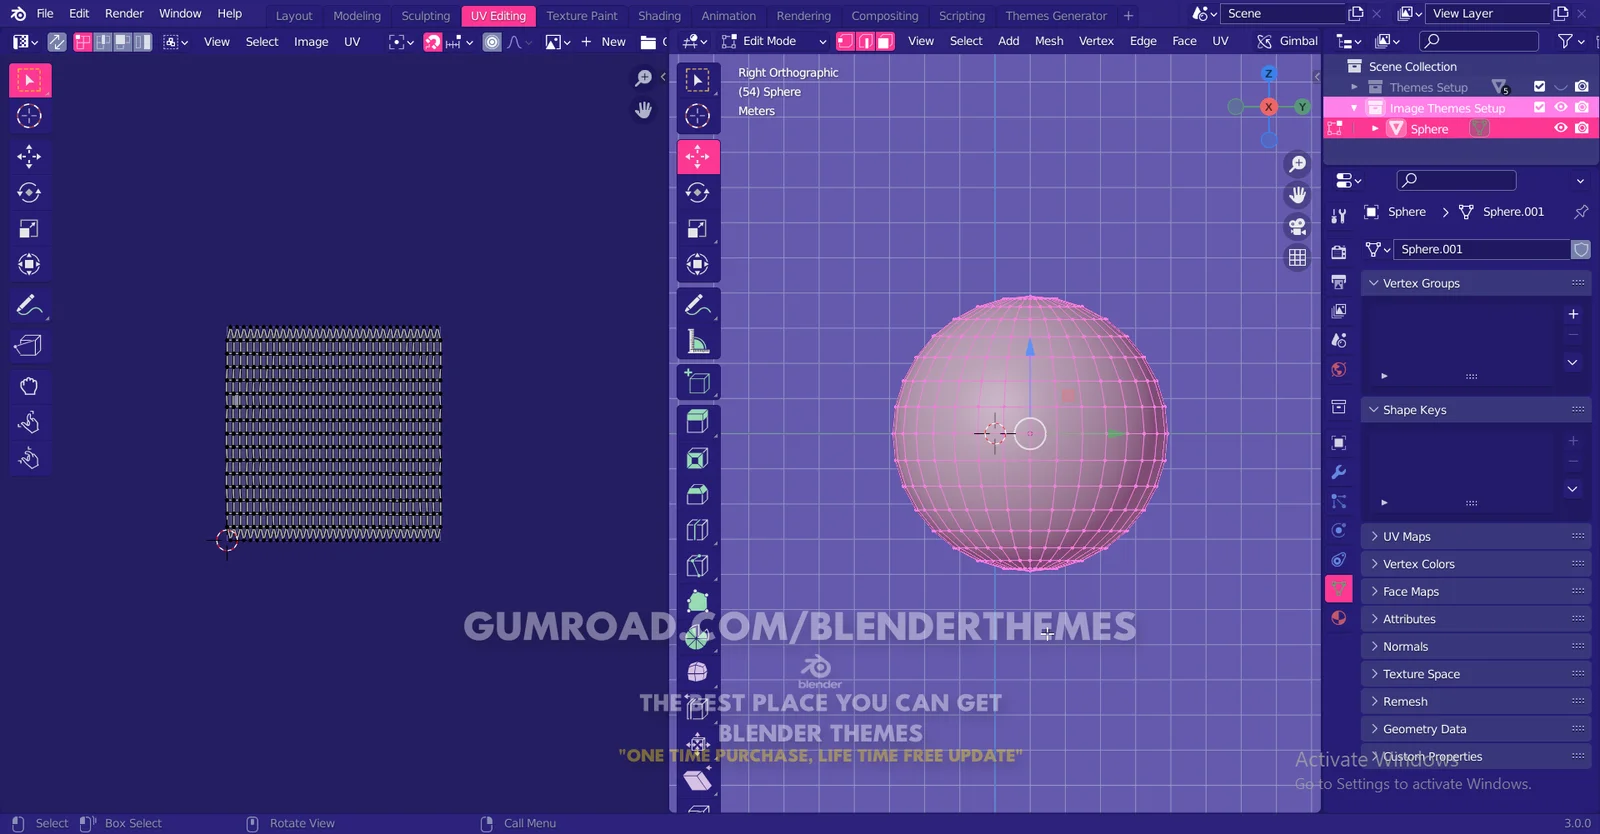Viewport: 1600px width, 834px height.
Task: Select the Tweak select tool in UV editor
Action: click(30, 80)
